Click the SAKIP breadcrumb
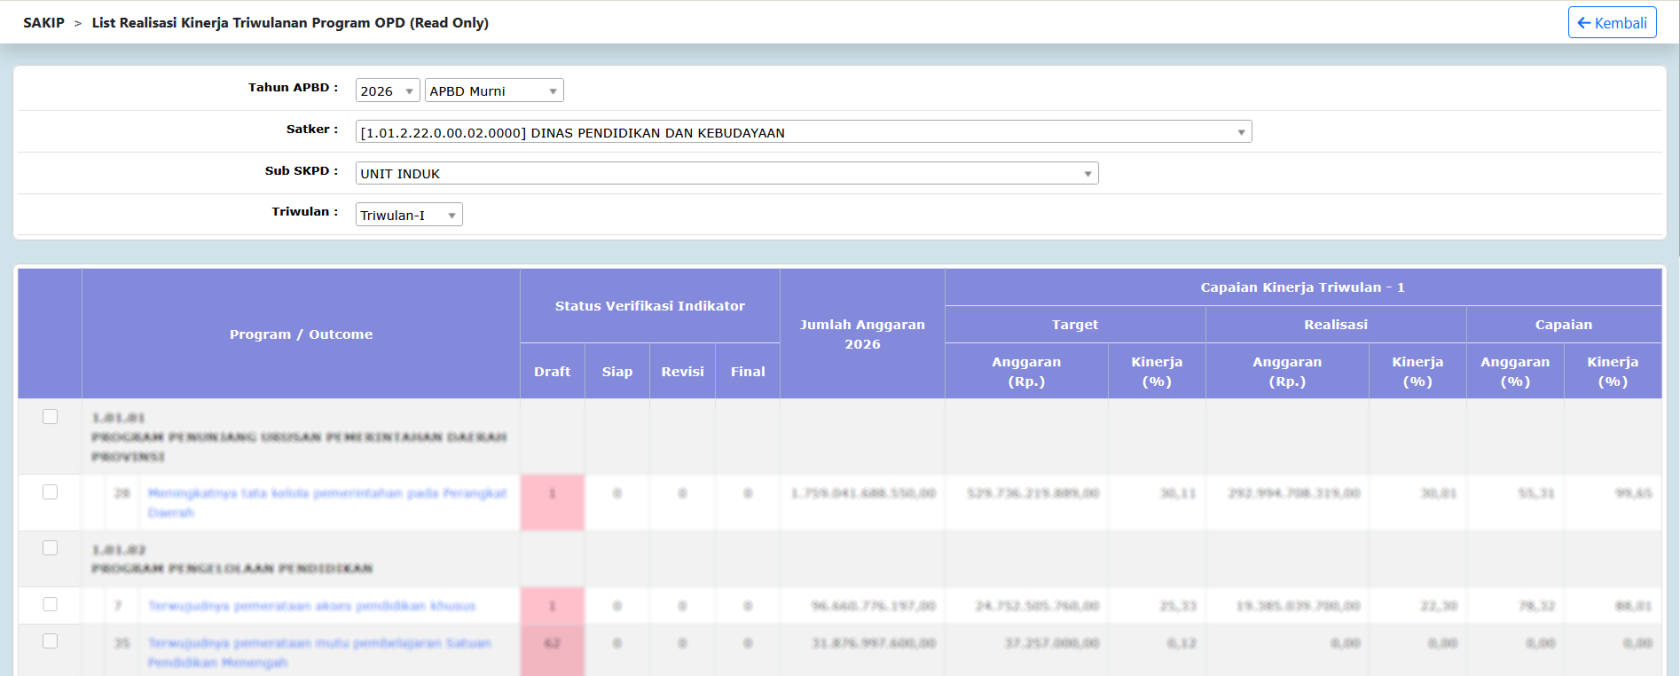Screen dimensions: 1680x676 (44, 23)
